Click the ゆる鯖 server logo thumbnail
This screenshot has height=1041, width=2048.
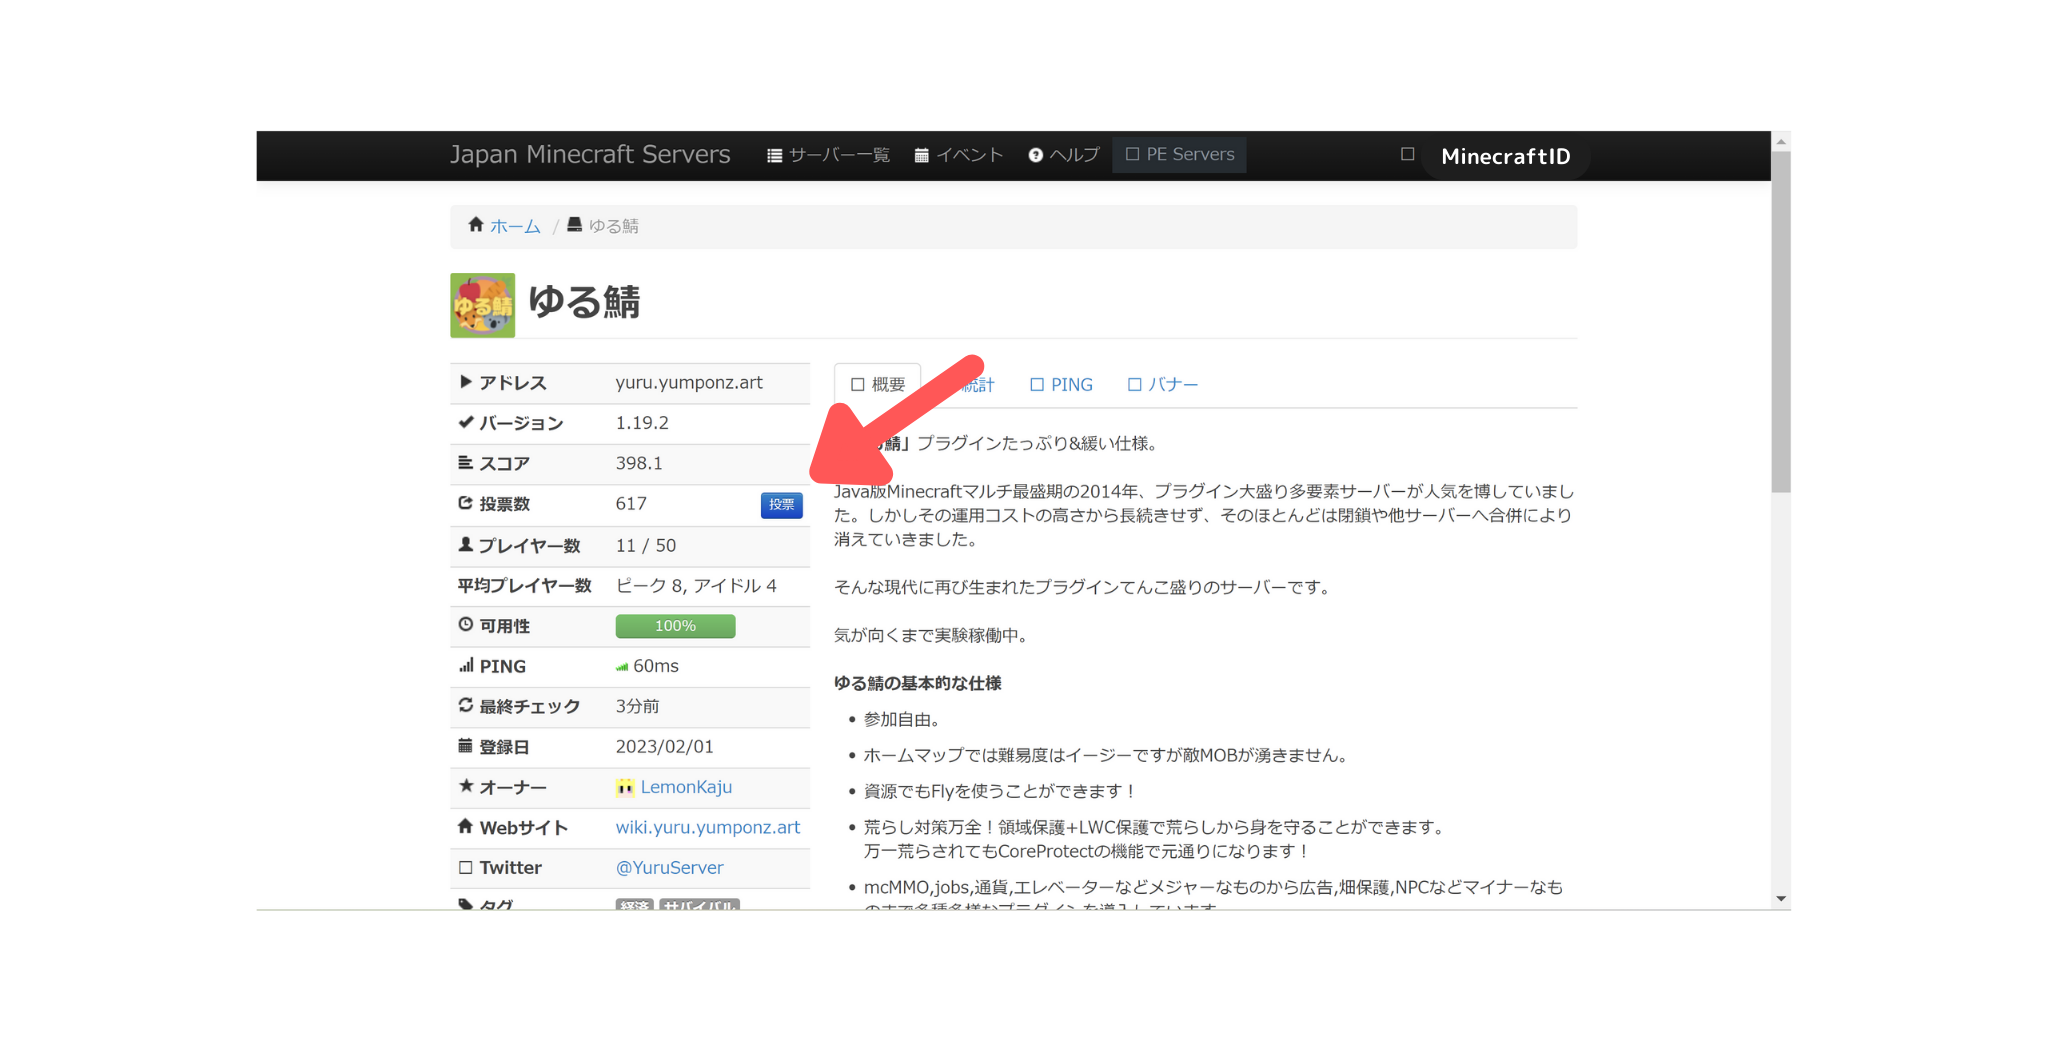483,305
